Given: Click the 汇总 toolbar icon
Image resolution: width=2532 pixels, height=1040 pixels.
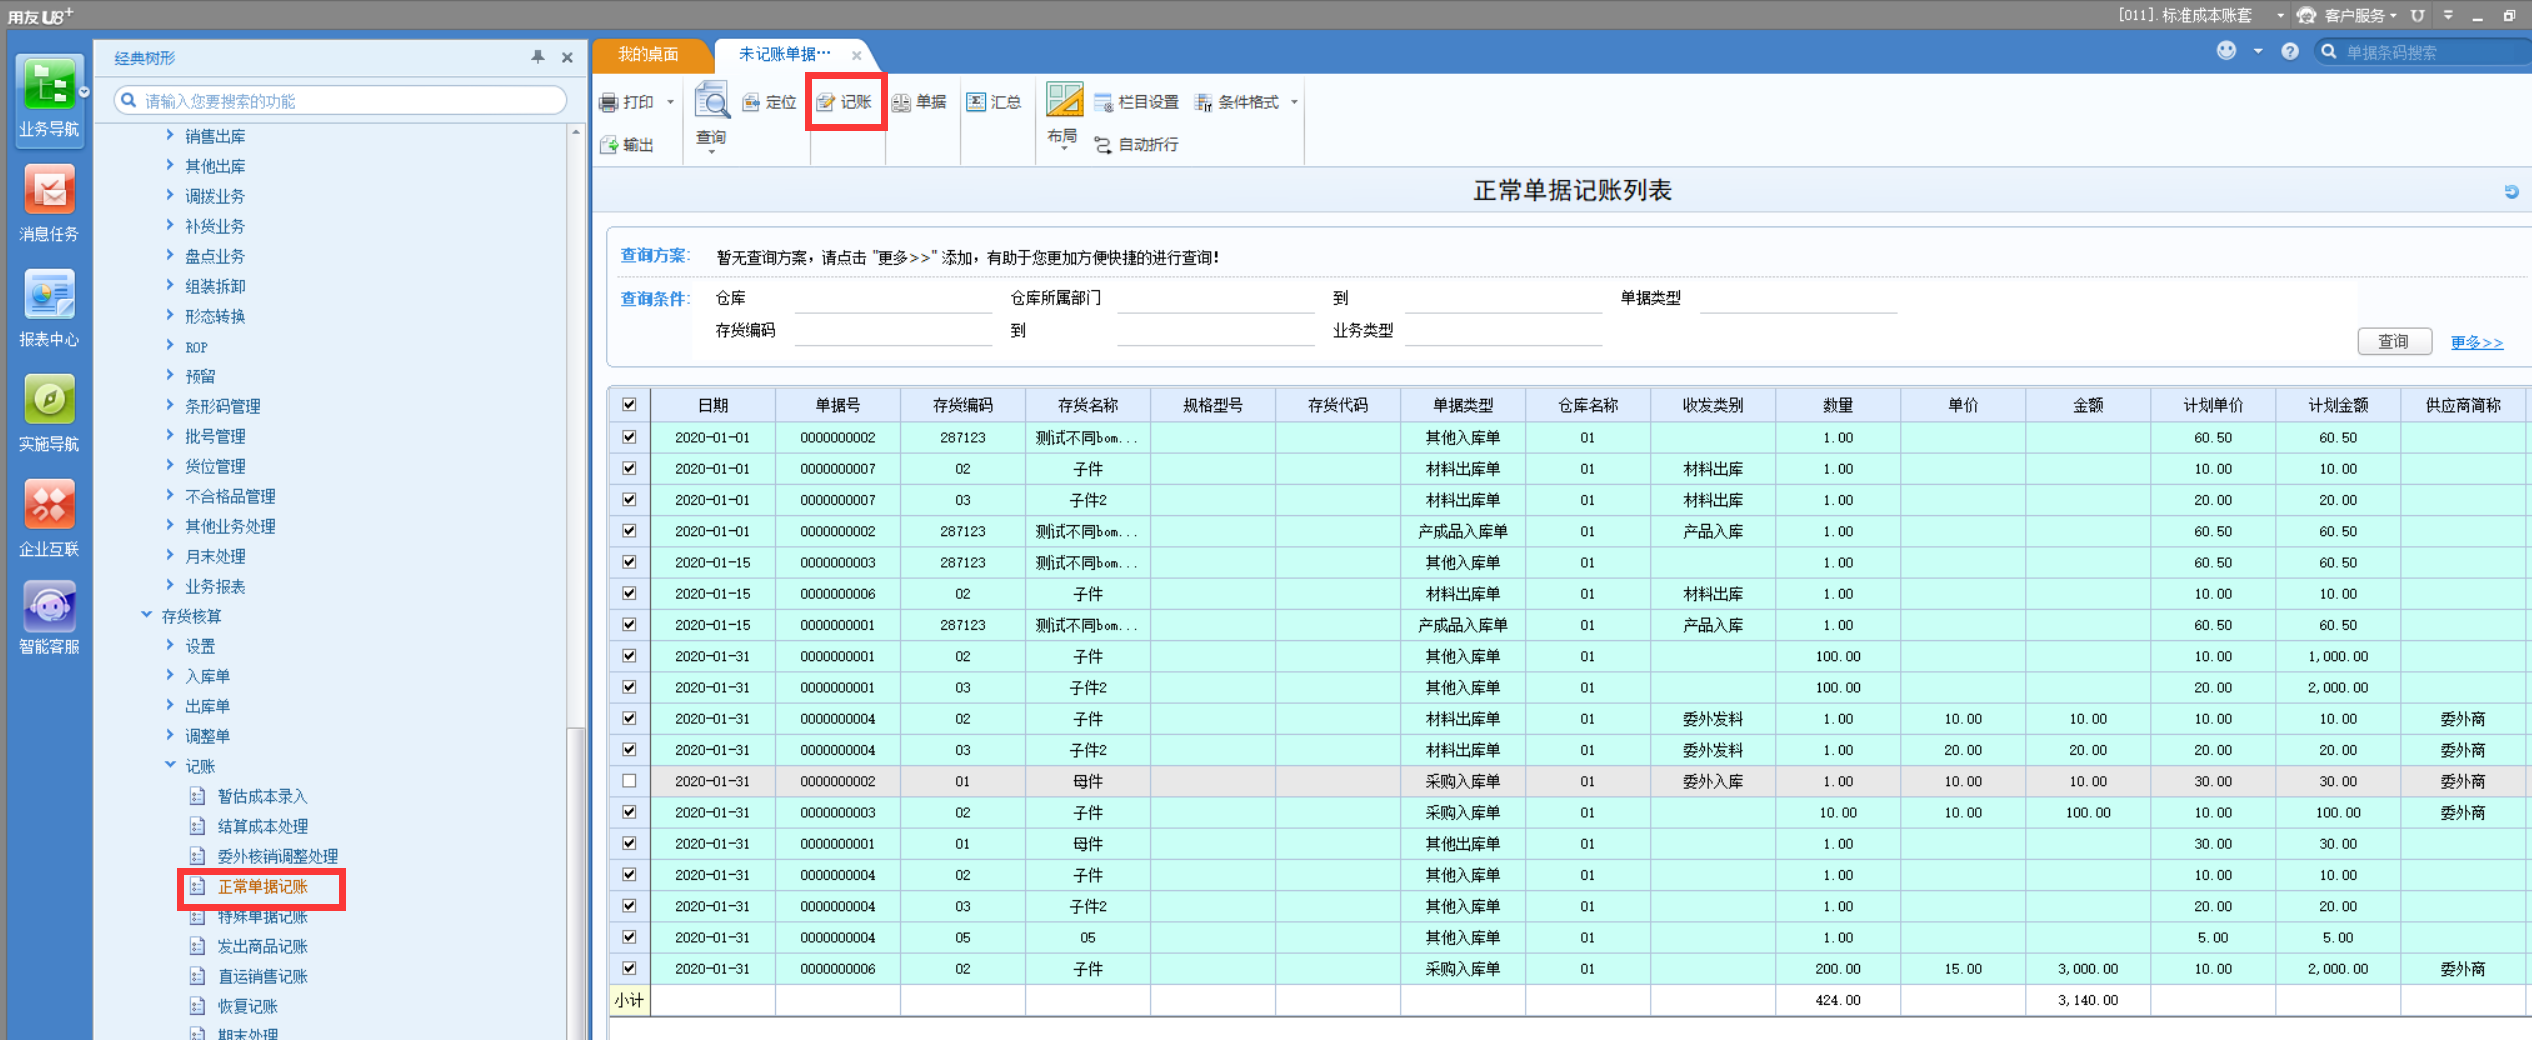Looking at the screenshot, I should 976,102.
